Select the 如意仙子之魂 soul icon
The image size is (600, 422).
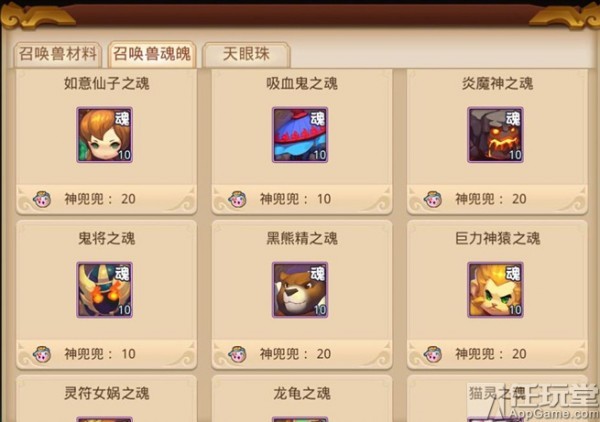pyautogui.click(x=104, y=135)
